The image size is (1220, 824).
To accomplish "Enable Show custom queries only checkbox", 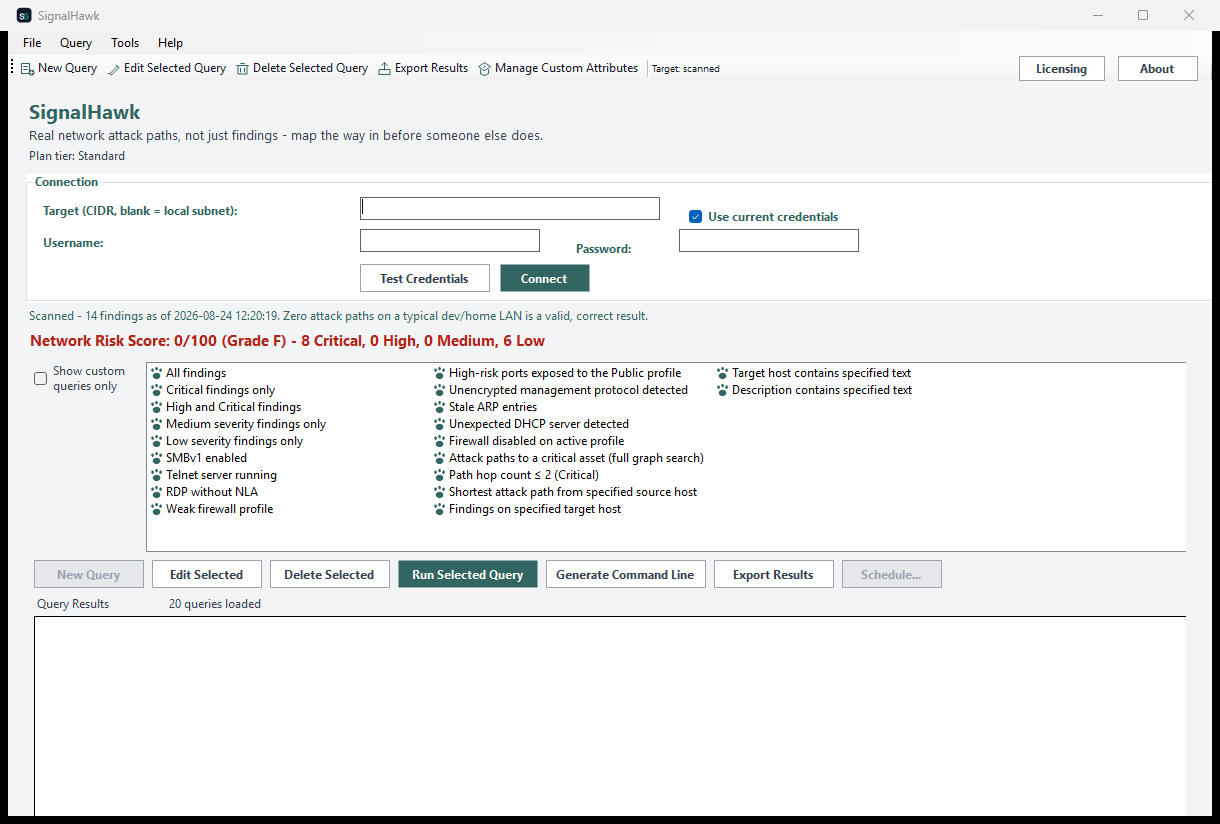I will tap(41, 379).
